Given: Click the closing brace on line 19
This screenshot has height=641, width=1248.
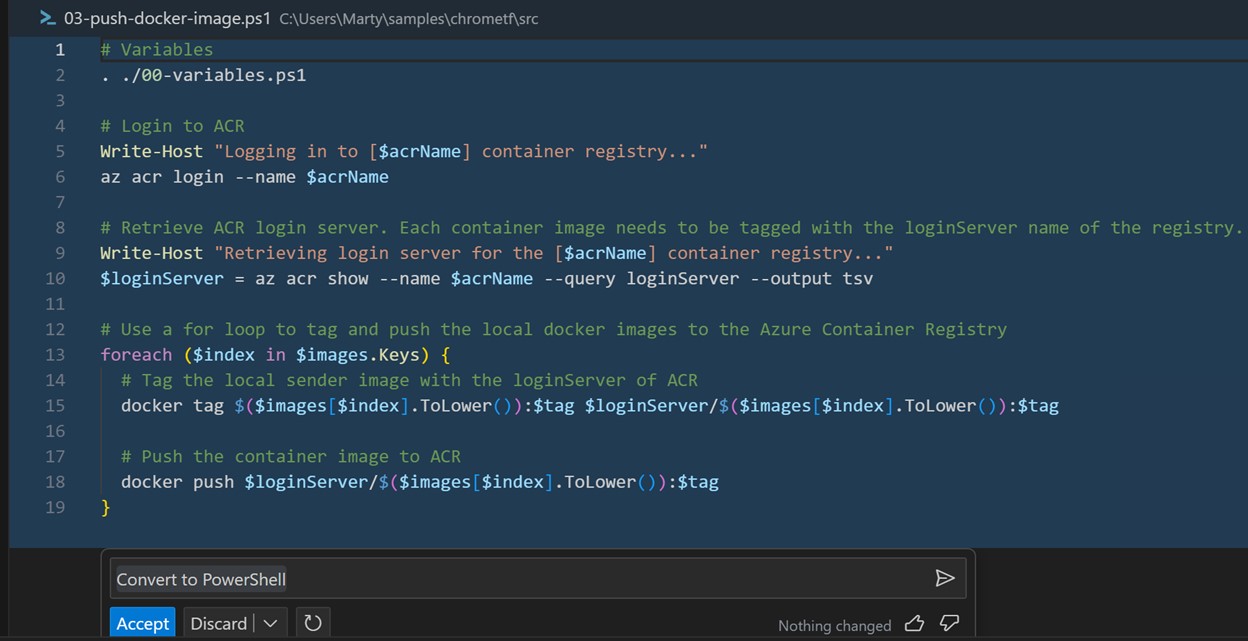Looking at the screenshot, I should coord(105,507).
